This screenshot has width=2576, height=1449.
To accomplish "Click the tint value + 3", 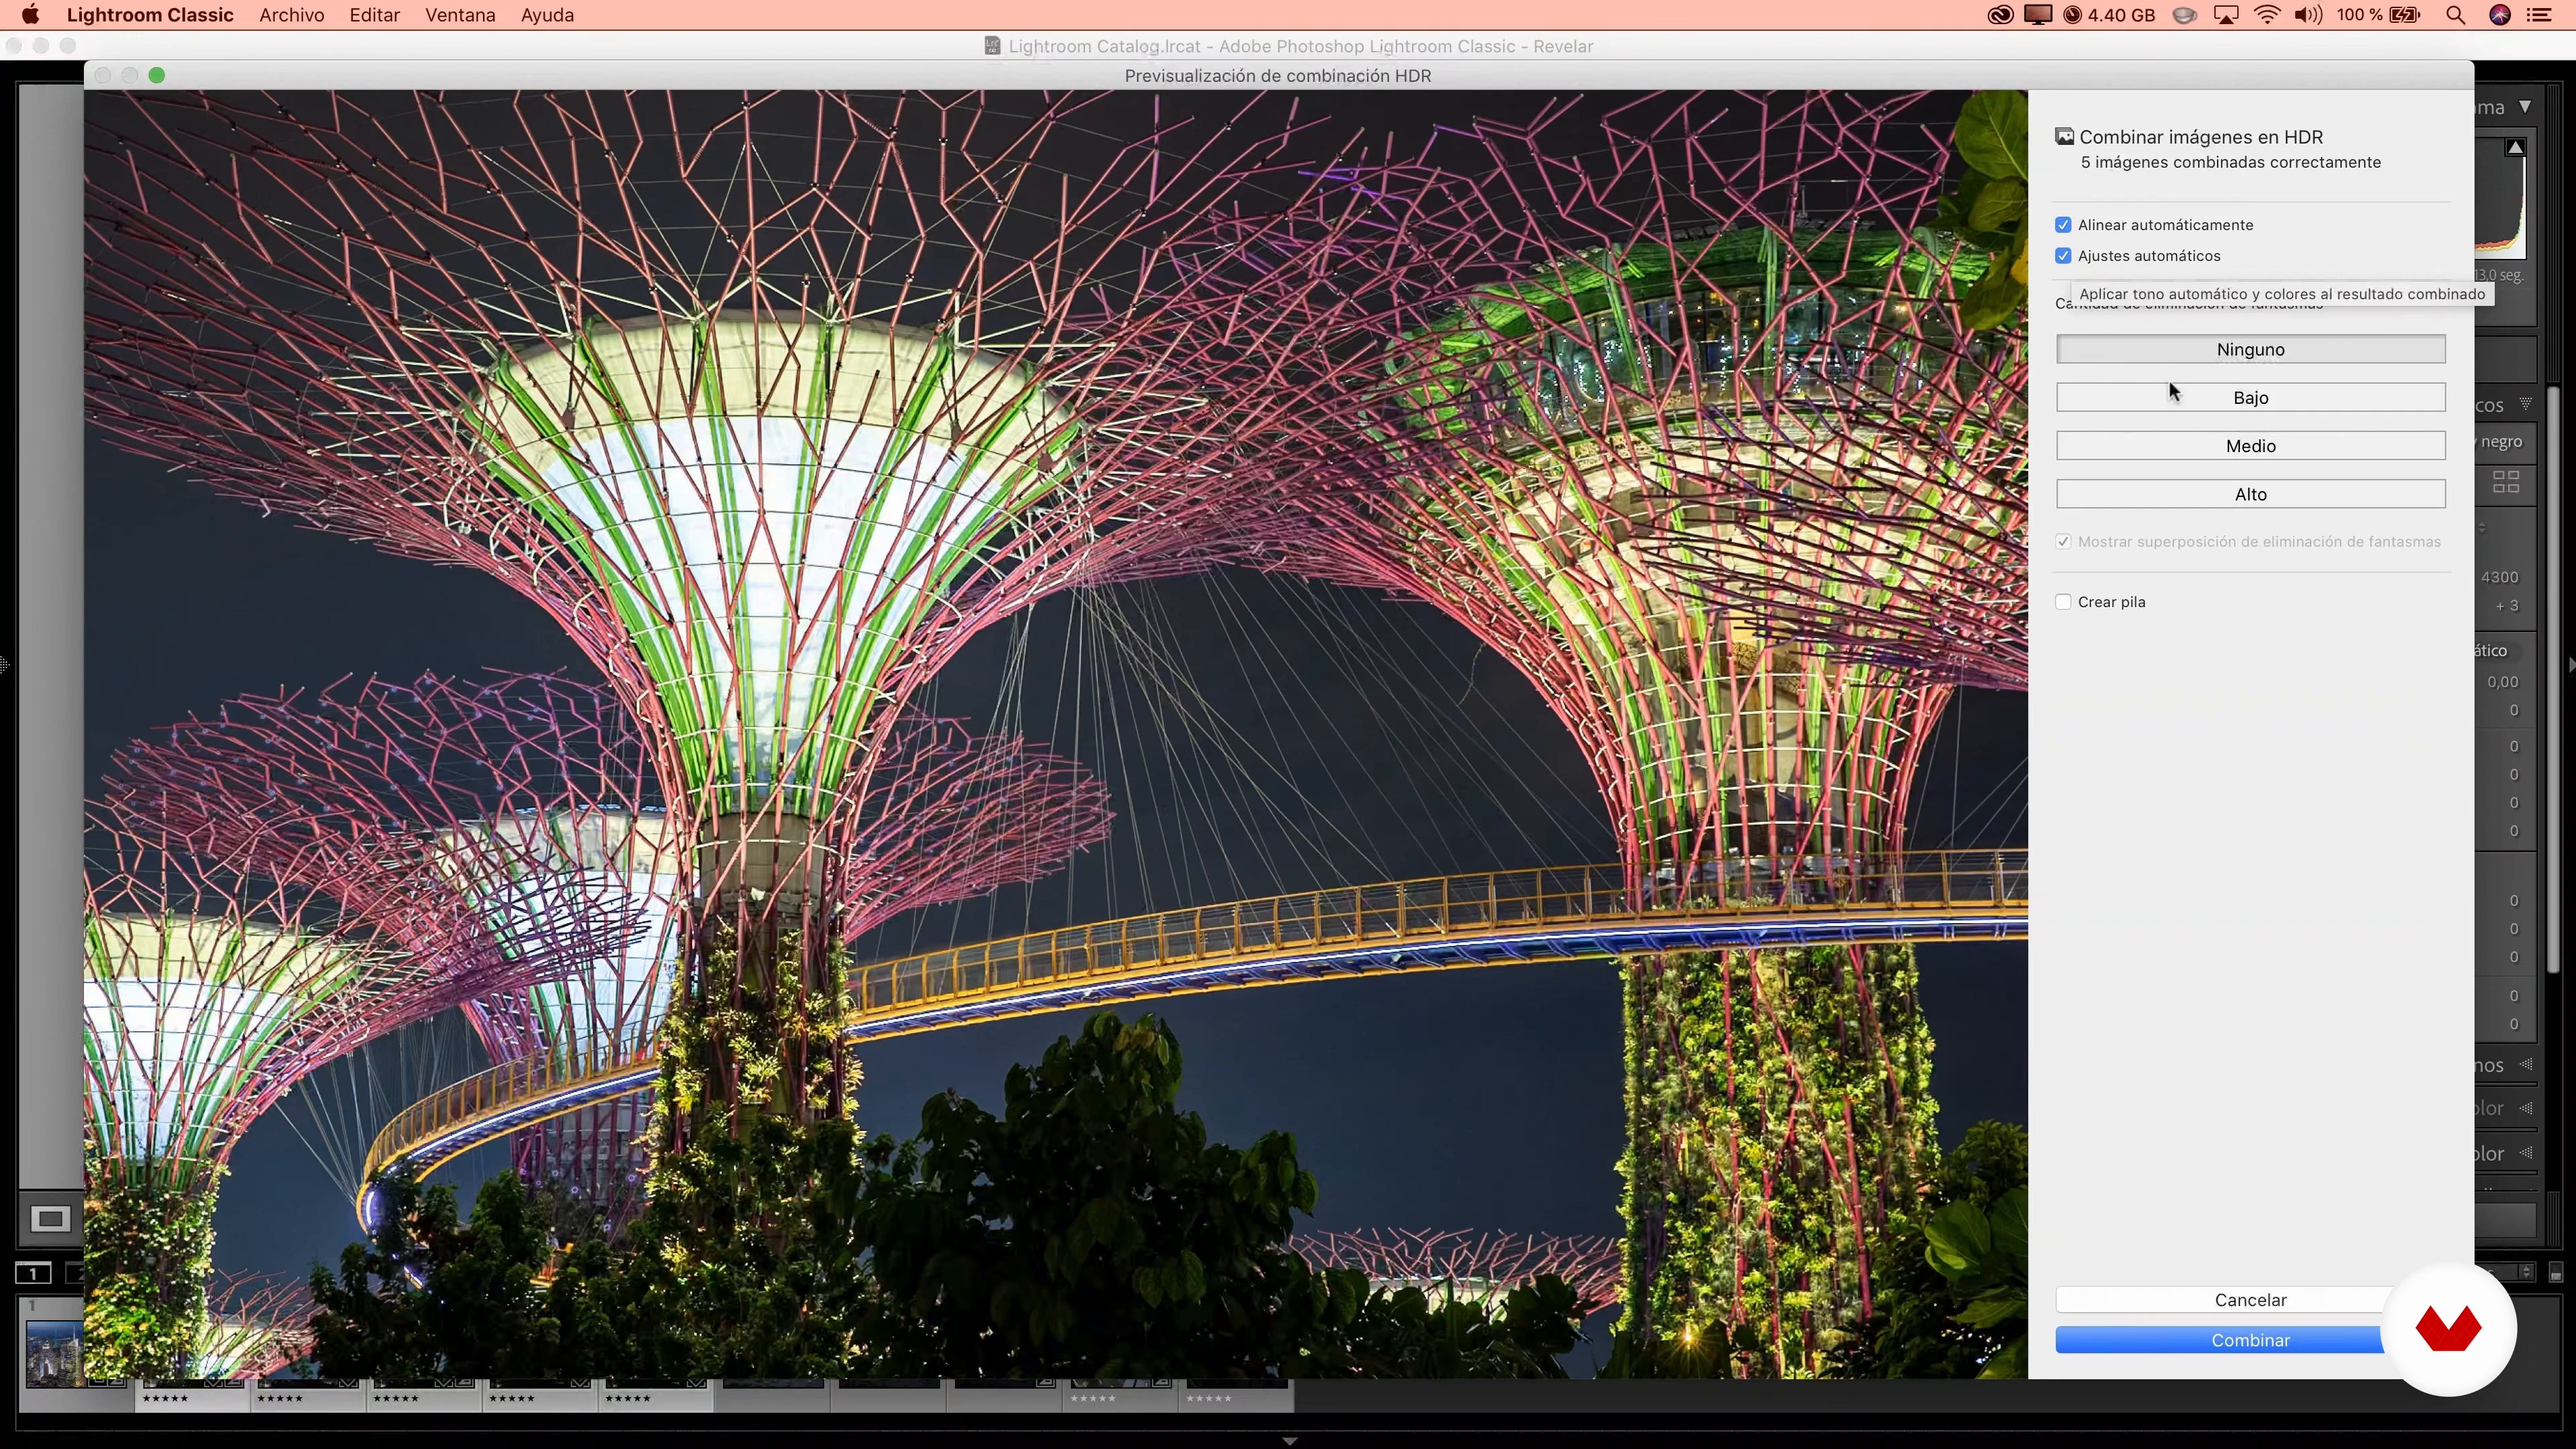I will [x=2506, y=605].
